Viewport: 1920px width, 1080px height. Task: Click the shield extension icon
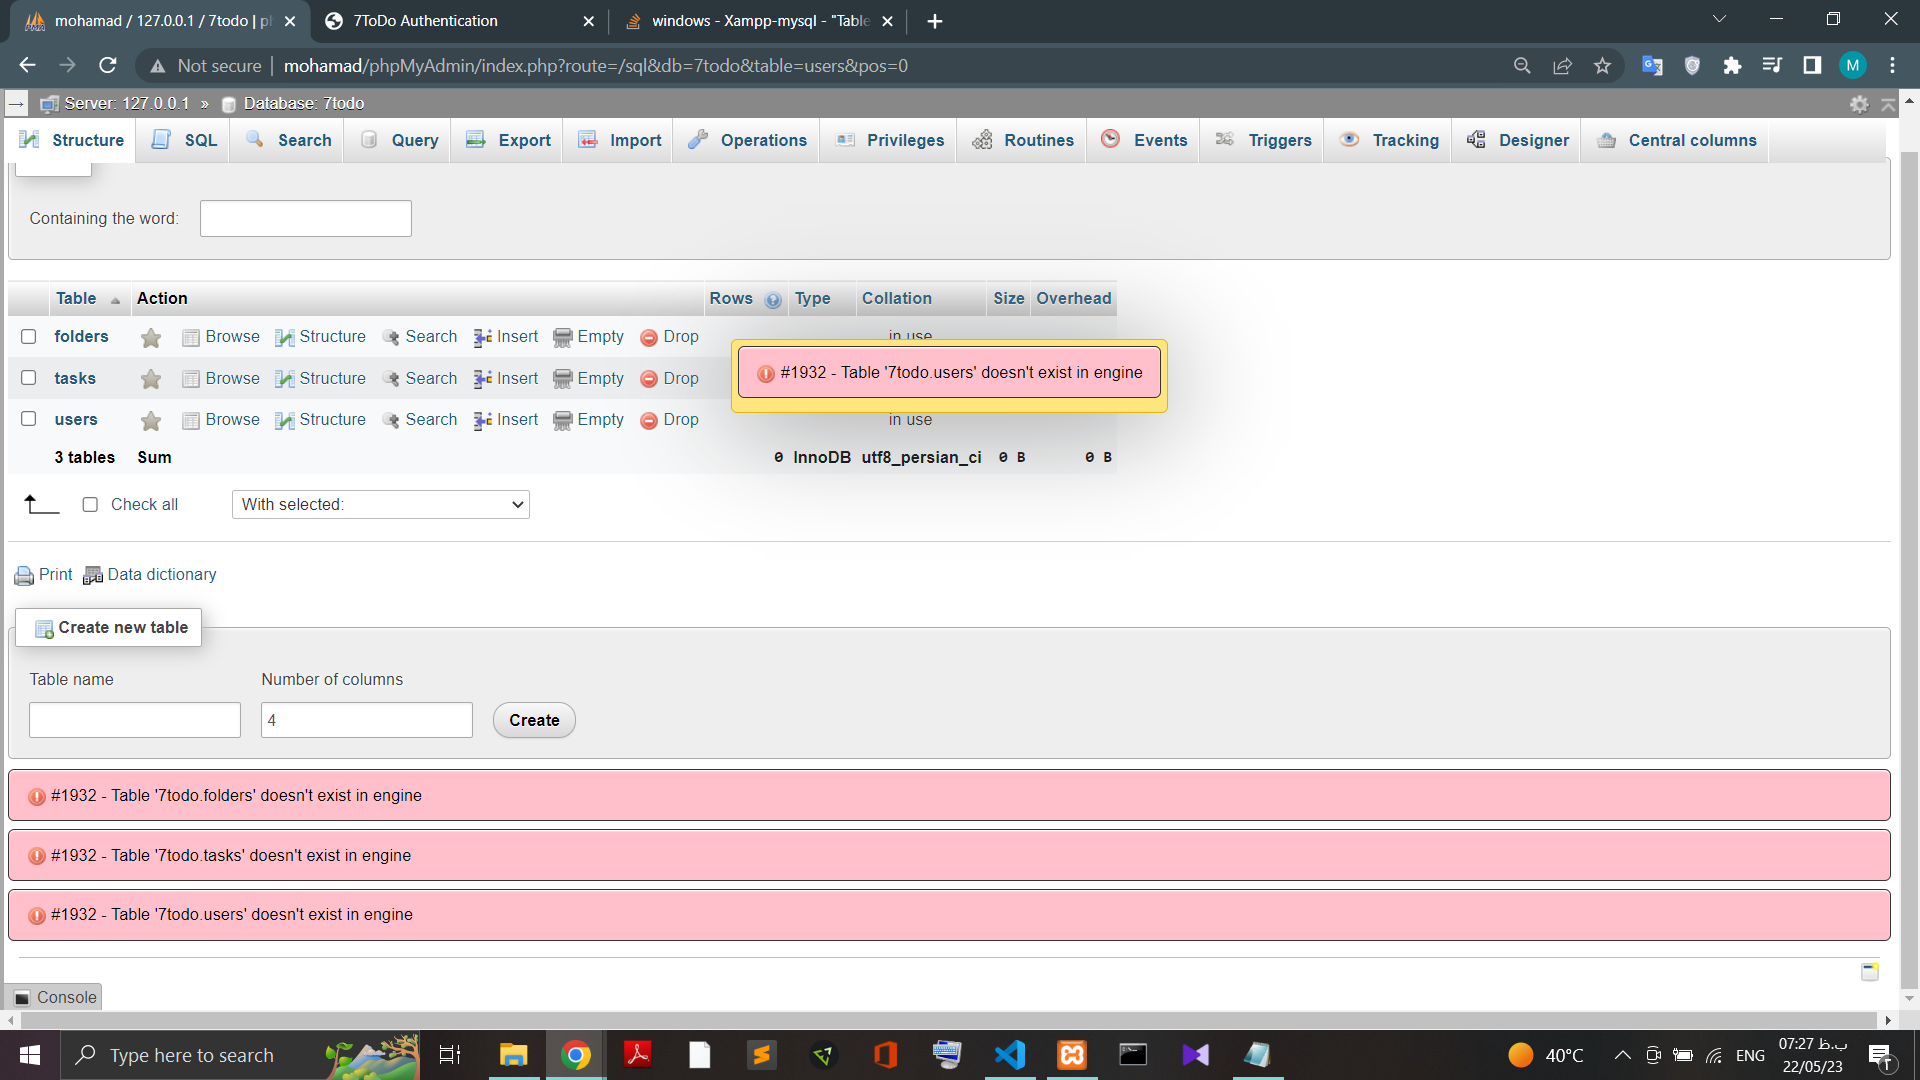(x=1692, y=66)
